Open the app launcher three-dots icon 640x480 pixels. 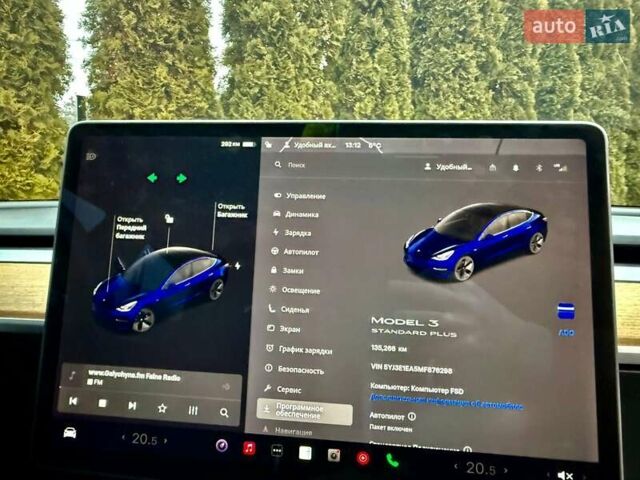277,450
